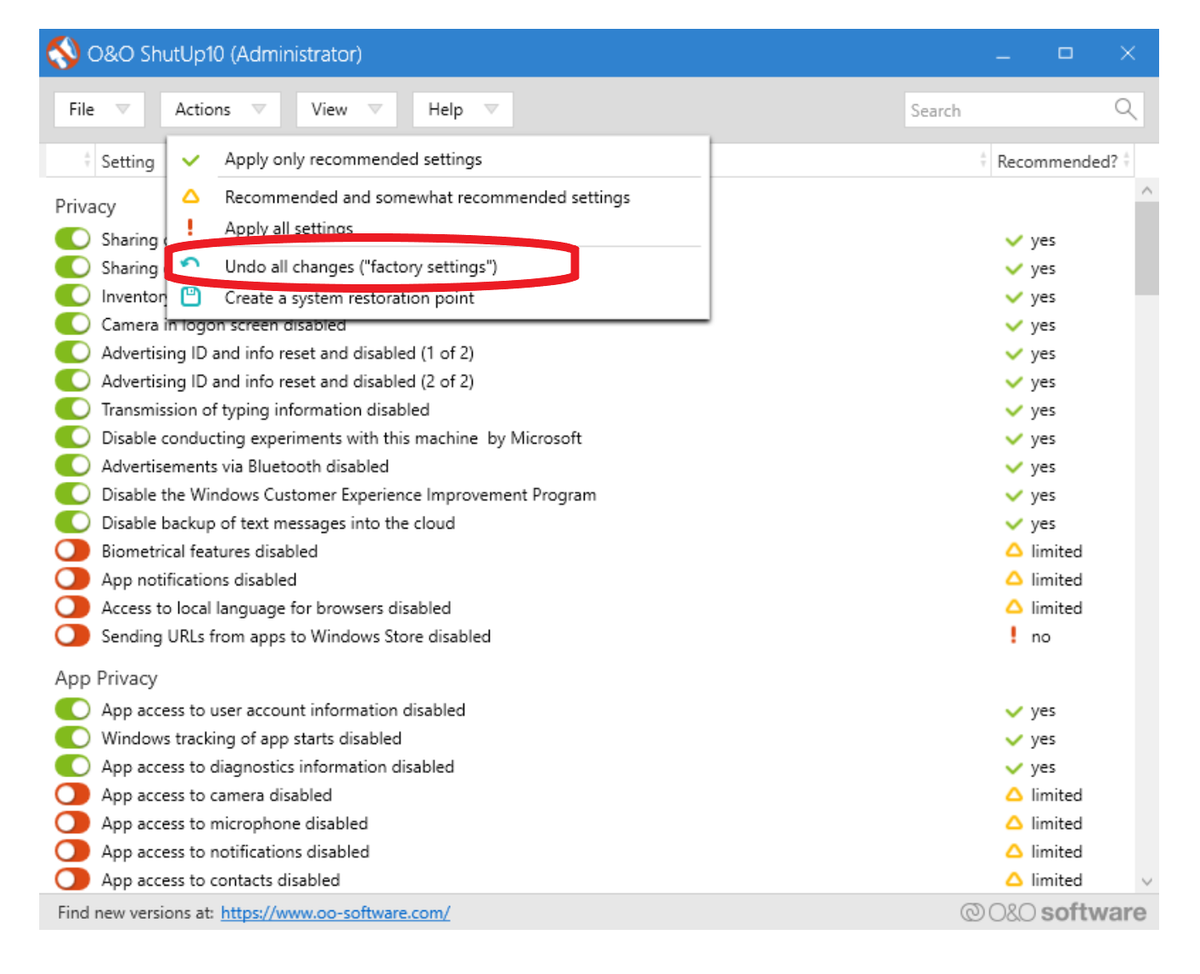
Task: Click 'limited' in the Biometrical features row
Action: tap(1057, 551)
